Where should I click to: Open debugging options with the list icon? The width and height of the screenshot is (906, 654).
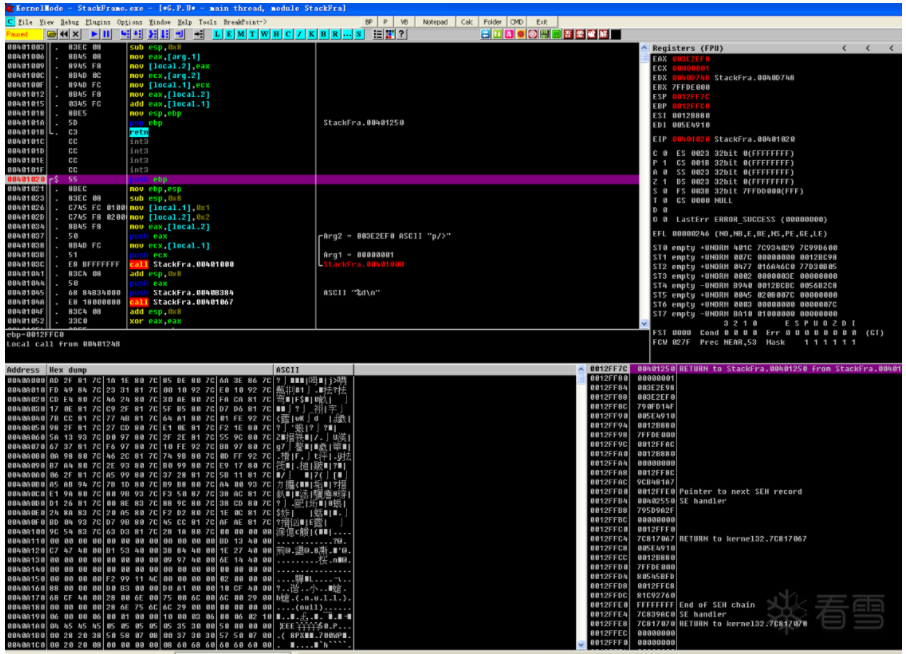coord(378,35)
